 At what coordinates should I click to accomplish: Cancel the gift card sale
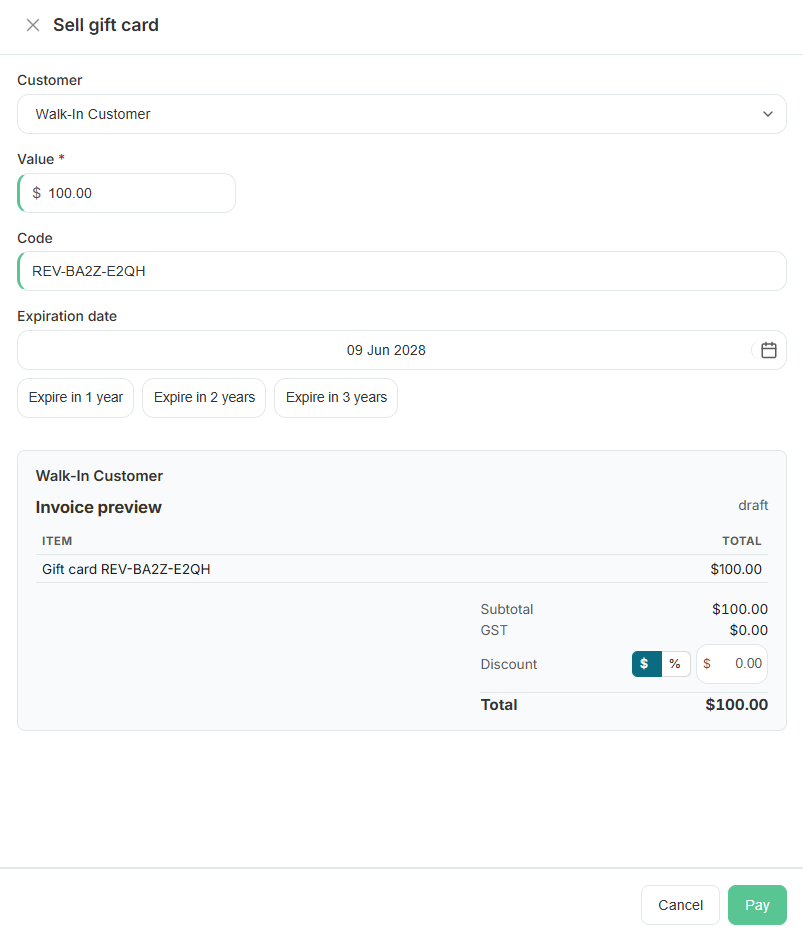pyautogui.click(x=680, y=905)
